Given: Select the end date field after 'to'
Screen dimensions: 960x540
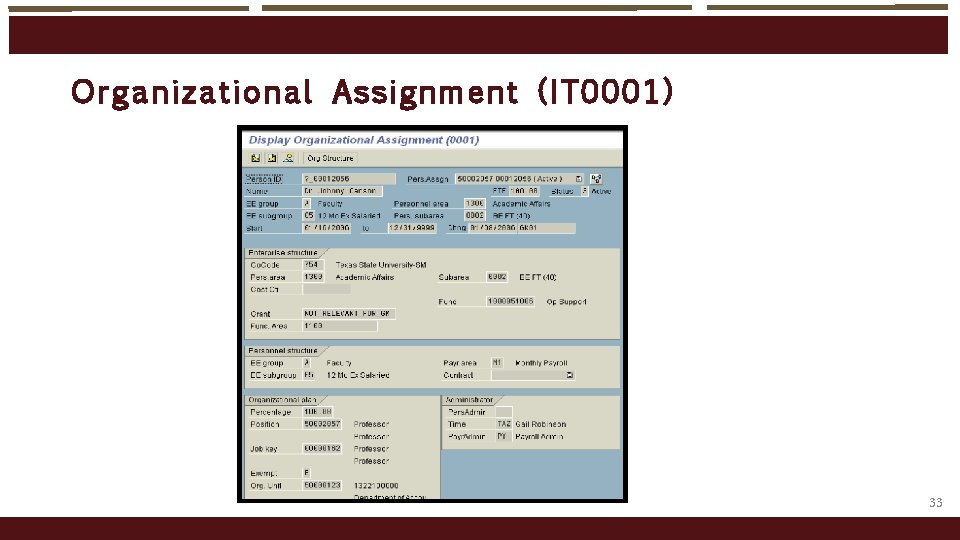Looking at the screenshot, I should coord(412,228).
